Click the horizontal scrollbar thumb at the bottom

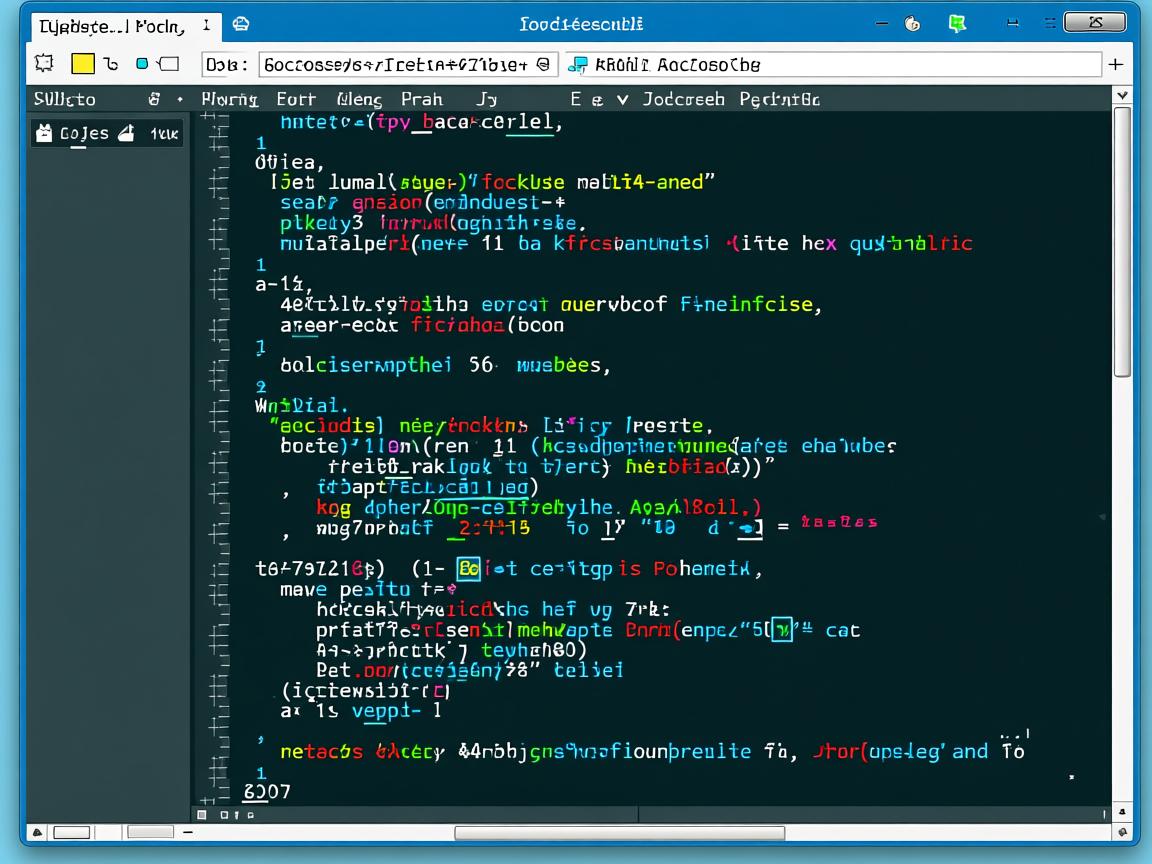[619, 833]
